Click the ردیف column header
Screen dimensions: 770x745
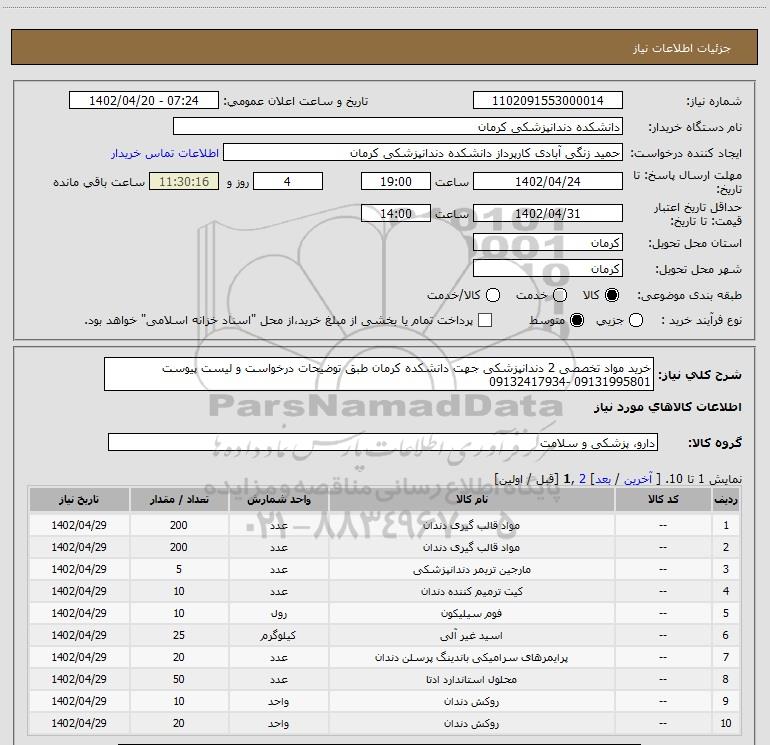tap(726, 499)
